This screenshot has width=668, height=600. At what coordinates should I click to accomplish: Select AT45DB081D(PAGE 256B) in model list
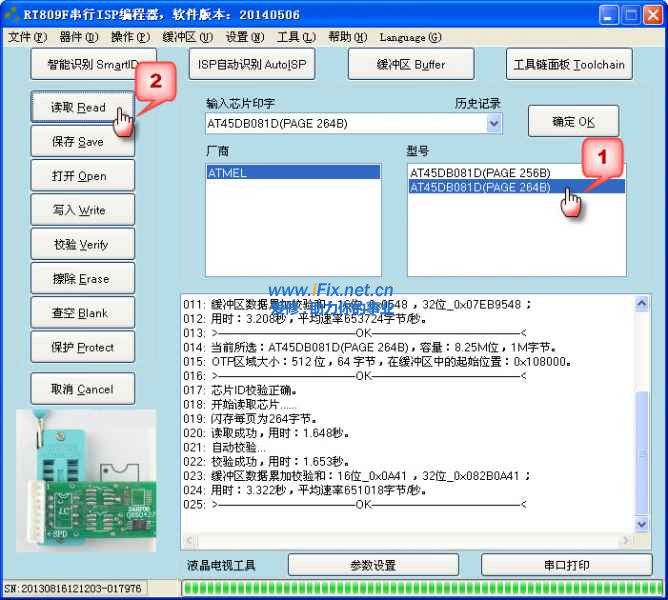coord(479,172)
